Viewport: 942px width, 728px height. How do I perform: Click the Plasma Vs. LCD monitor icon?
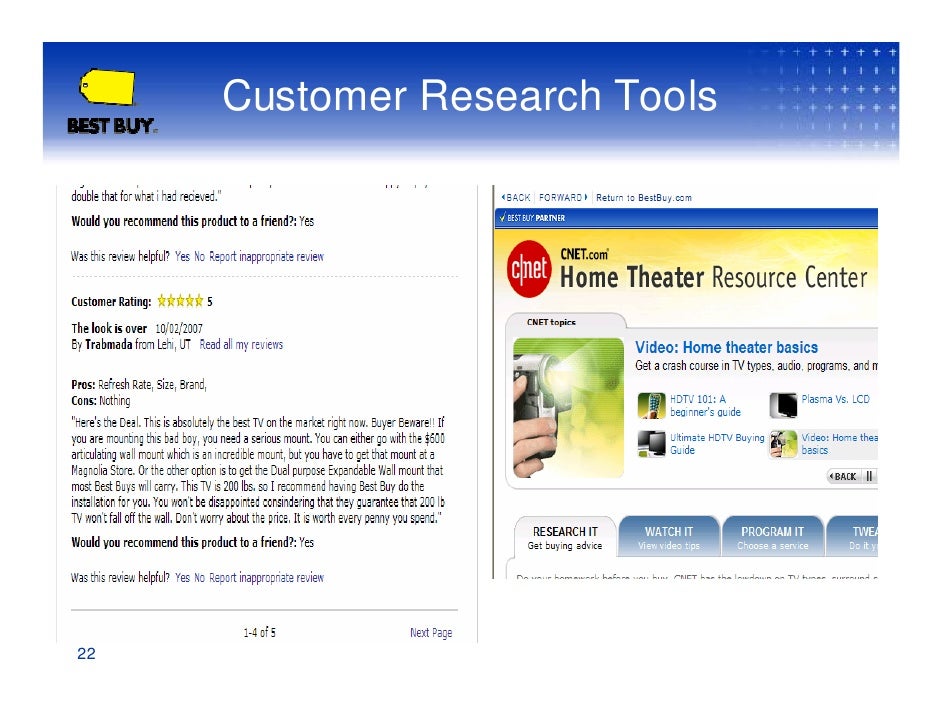coord(783,405)
